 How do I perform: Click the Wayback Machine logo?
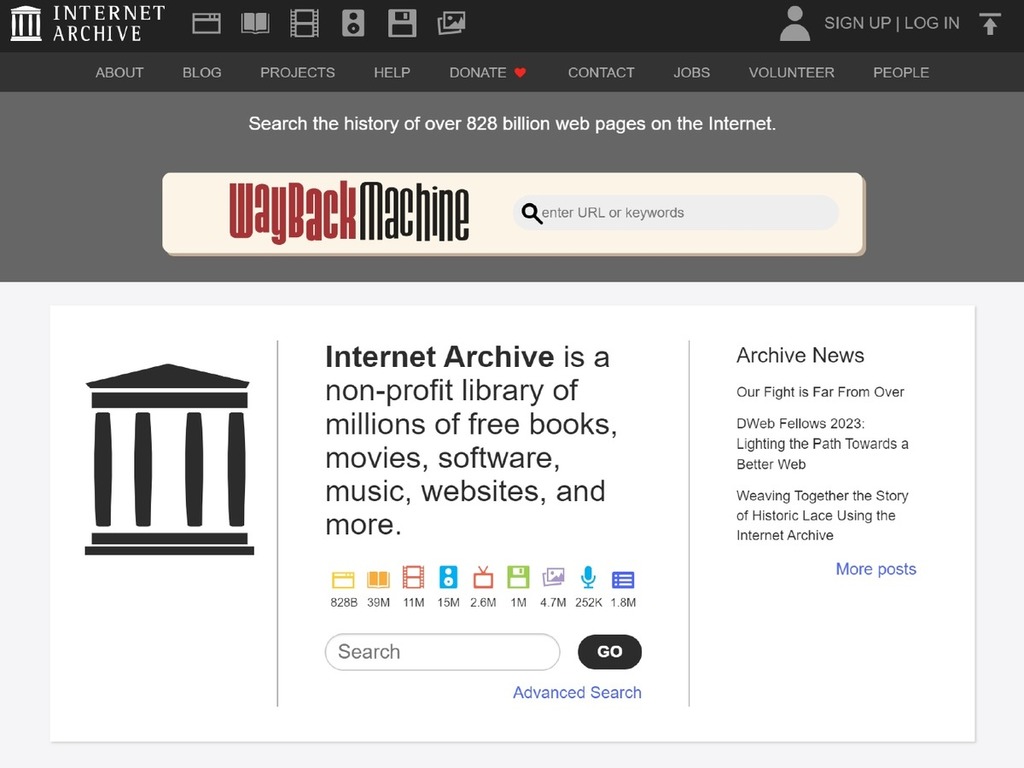[x=349, y=213]
